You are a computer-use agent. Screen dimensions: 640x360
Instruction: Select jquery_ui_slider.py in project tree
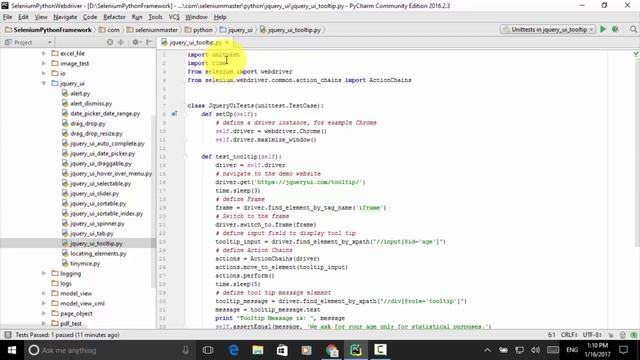[94, 193]
